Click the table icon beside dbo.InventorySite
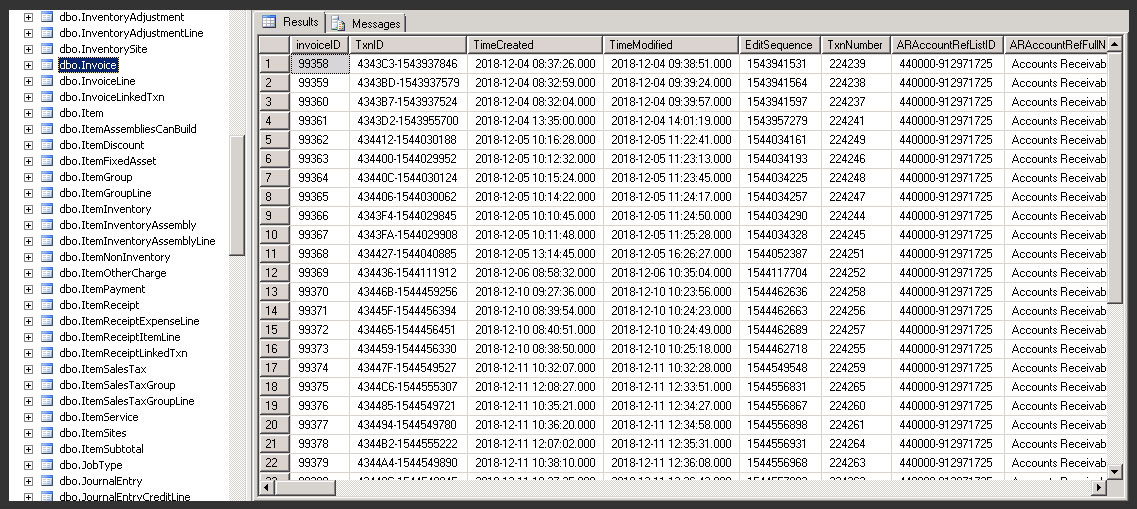The image size is (1137, 509). (46, 49)
